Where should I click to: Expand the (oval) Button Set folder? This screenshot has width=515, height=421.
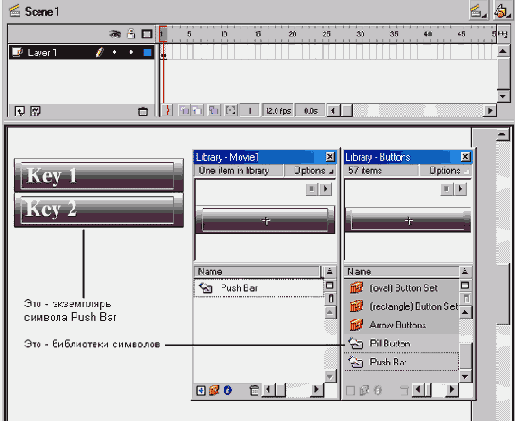(x=356, y=288)
